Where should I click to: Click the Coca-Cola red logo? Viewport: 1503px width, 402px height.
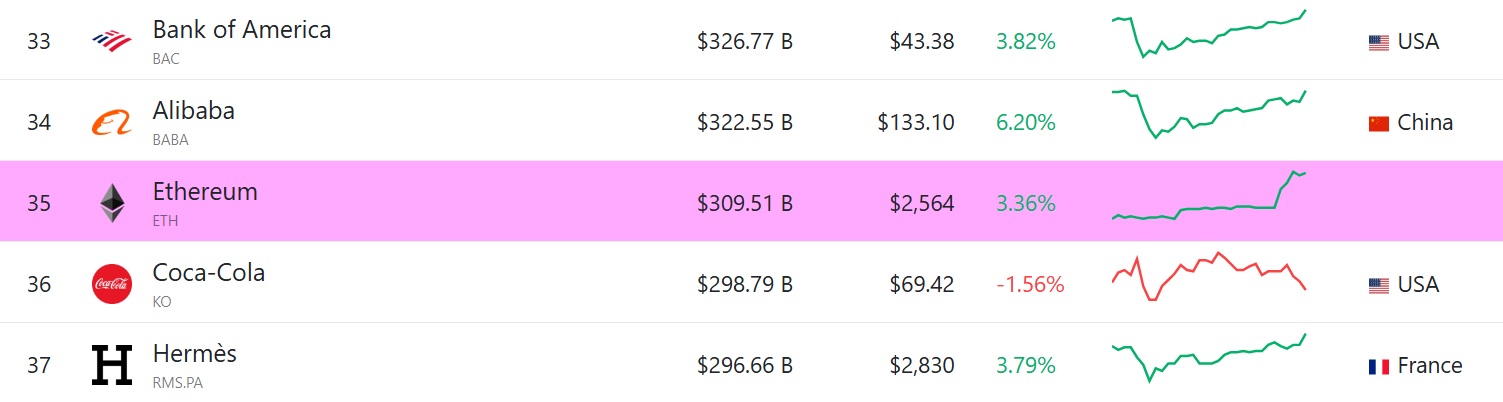111,284
